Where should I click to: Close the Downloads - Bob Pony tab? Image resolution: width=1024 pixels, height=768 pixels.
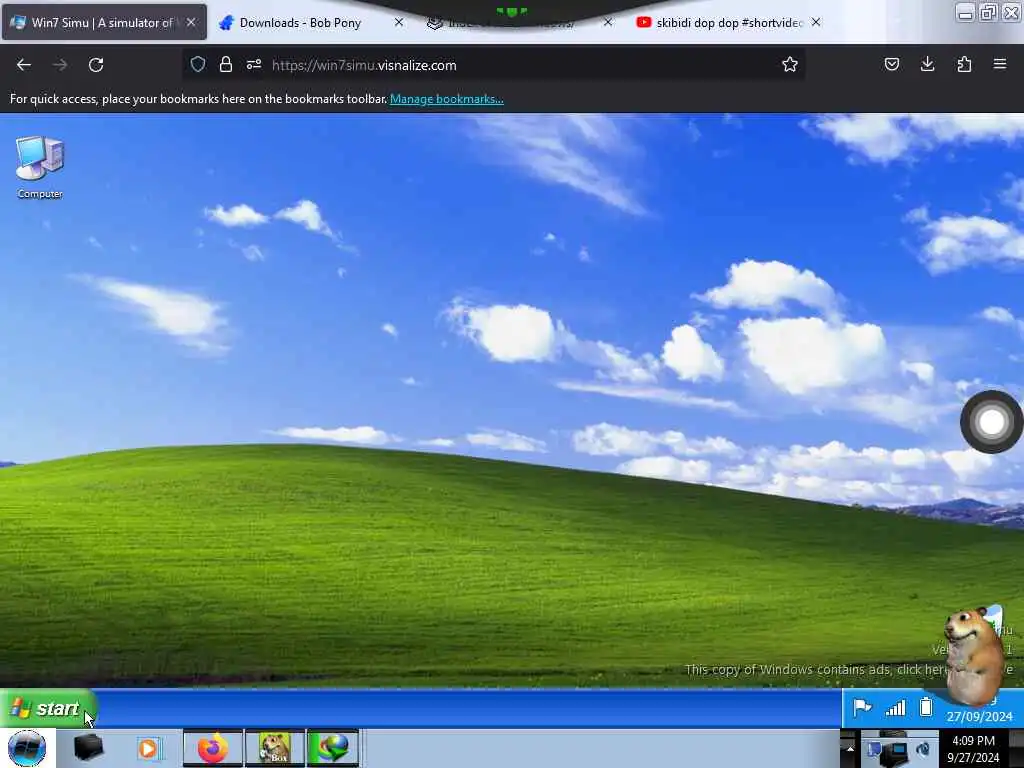click(399, 22)
